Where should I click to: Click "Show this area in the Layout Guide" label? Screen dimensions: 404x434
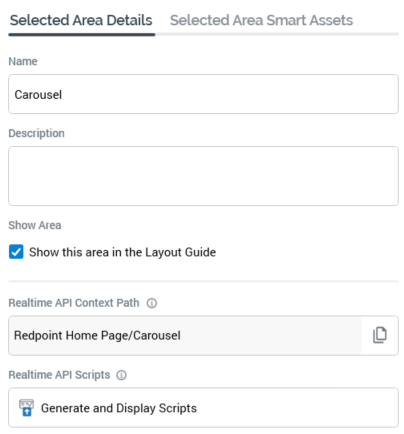click(122, 252)
